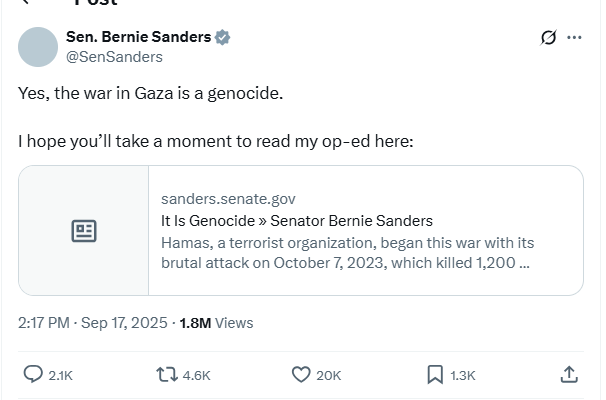The image size is (606, 400).
Task: Open the @SenSanders handle link
Action: [x=114, y=57]
